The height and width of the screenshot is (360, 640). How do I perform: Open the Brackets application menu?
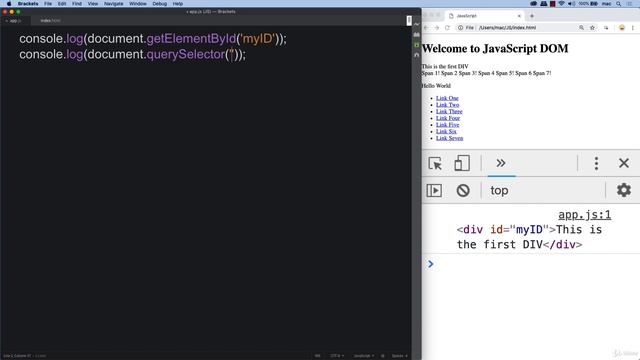tap(28, 4)
